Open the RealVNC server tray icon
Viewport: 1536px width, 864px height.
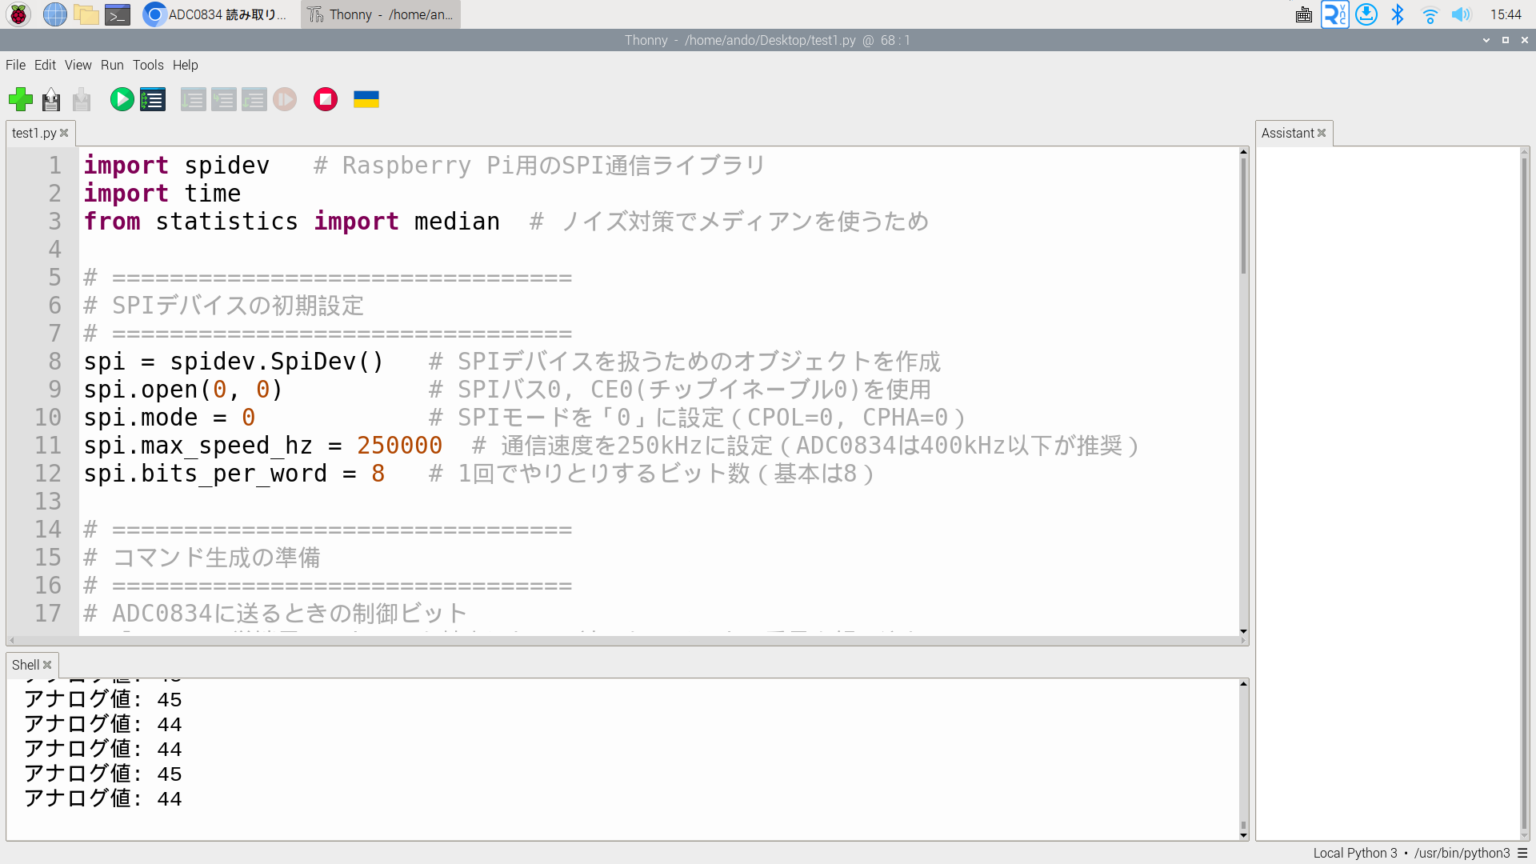(x=1334, y=14)
